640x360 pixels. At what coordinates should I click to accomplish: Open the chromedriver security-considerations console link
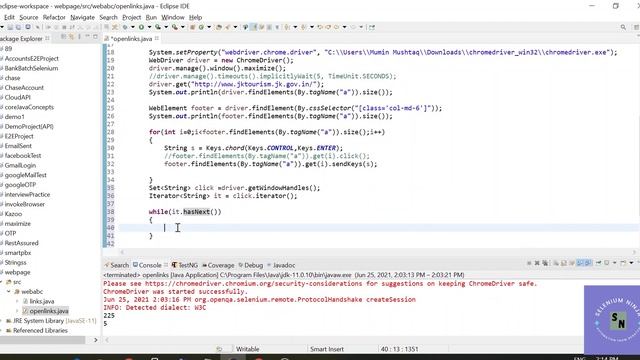[x=253, y=283]
